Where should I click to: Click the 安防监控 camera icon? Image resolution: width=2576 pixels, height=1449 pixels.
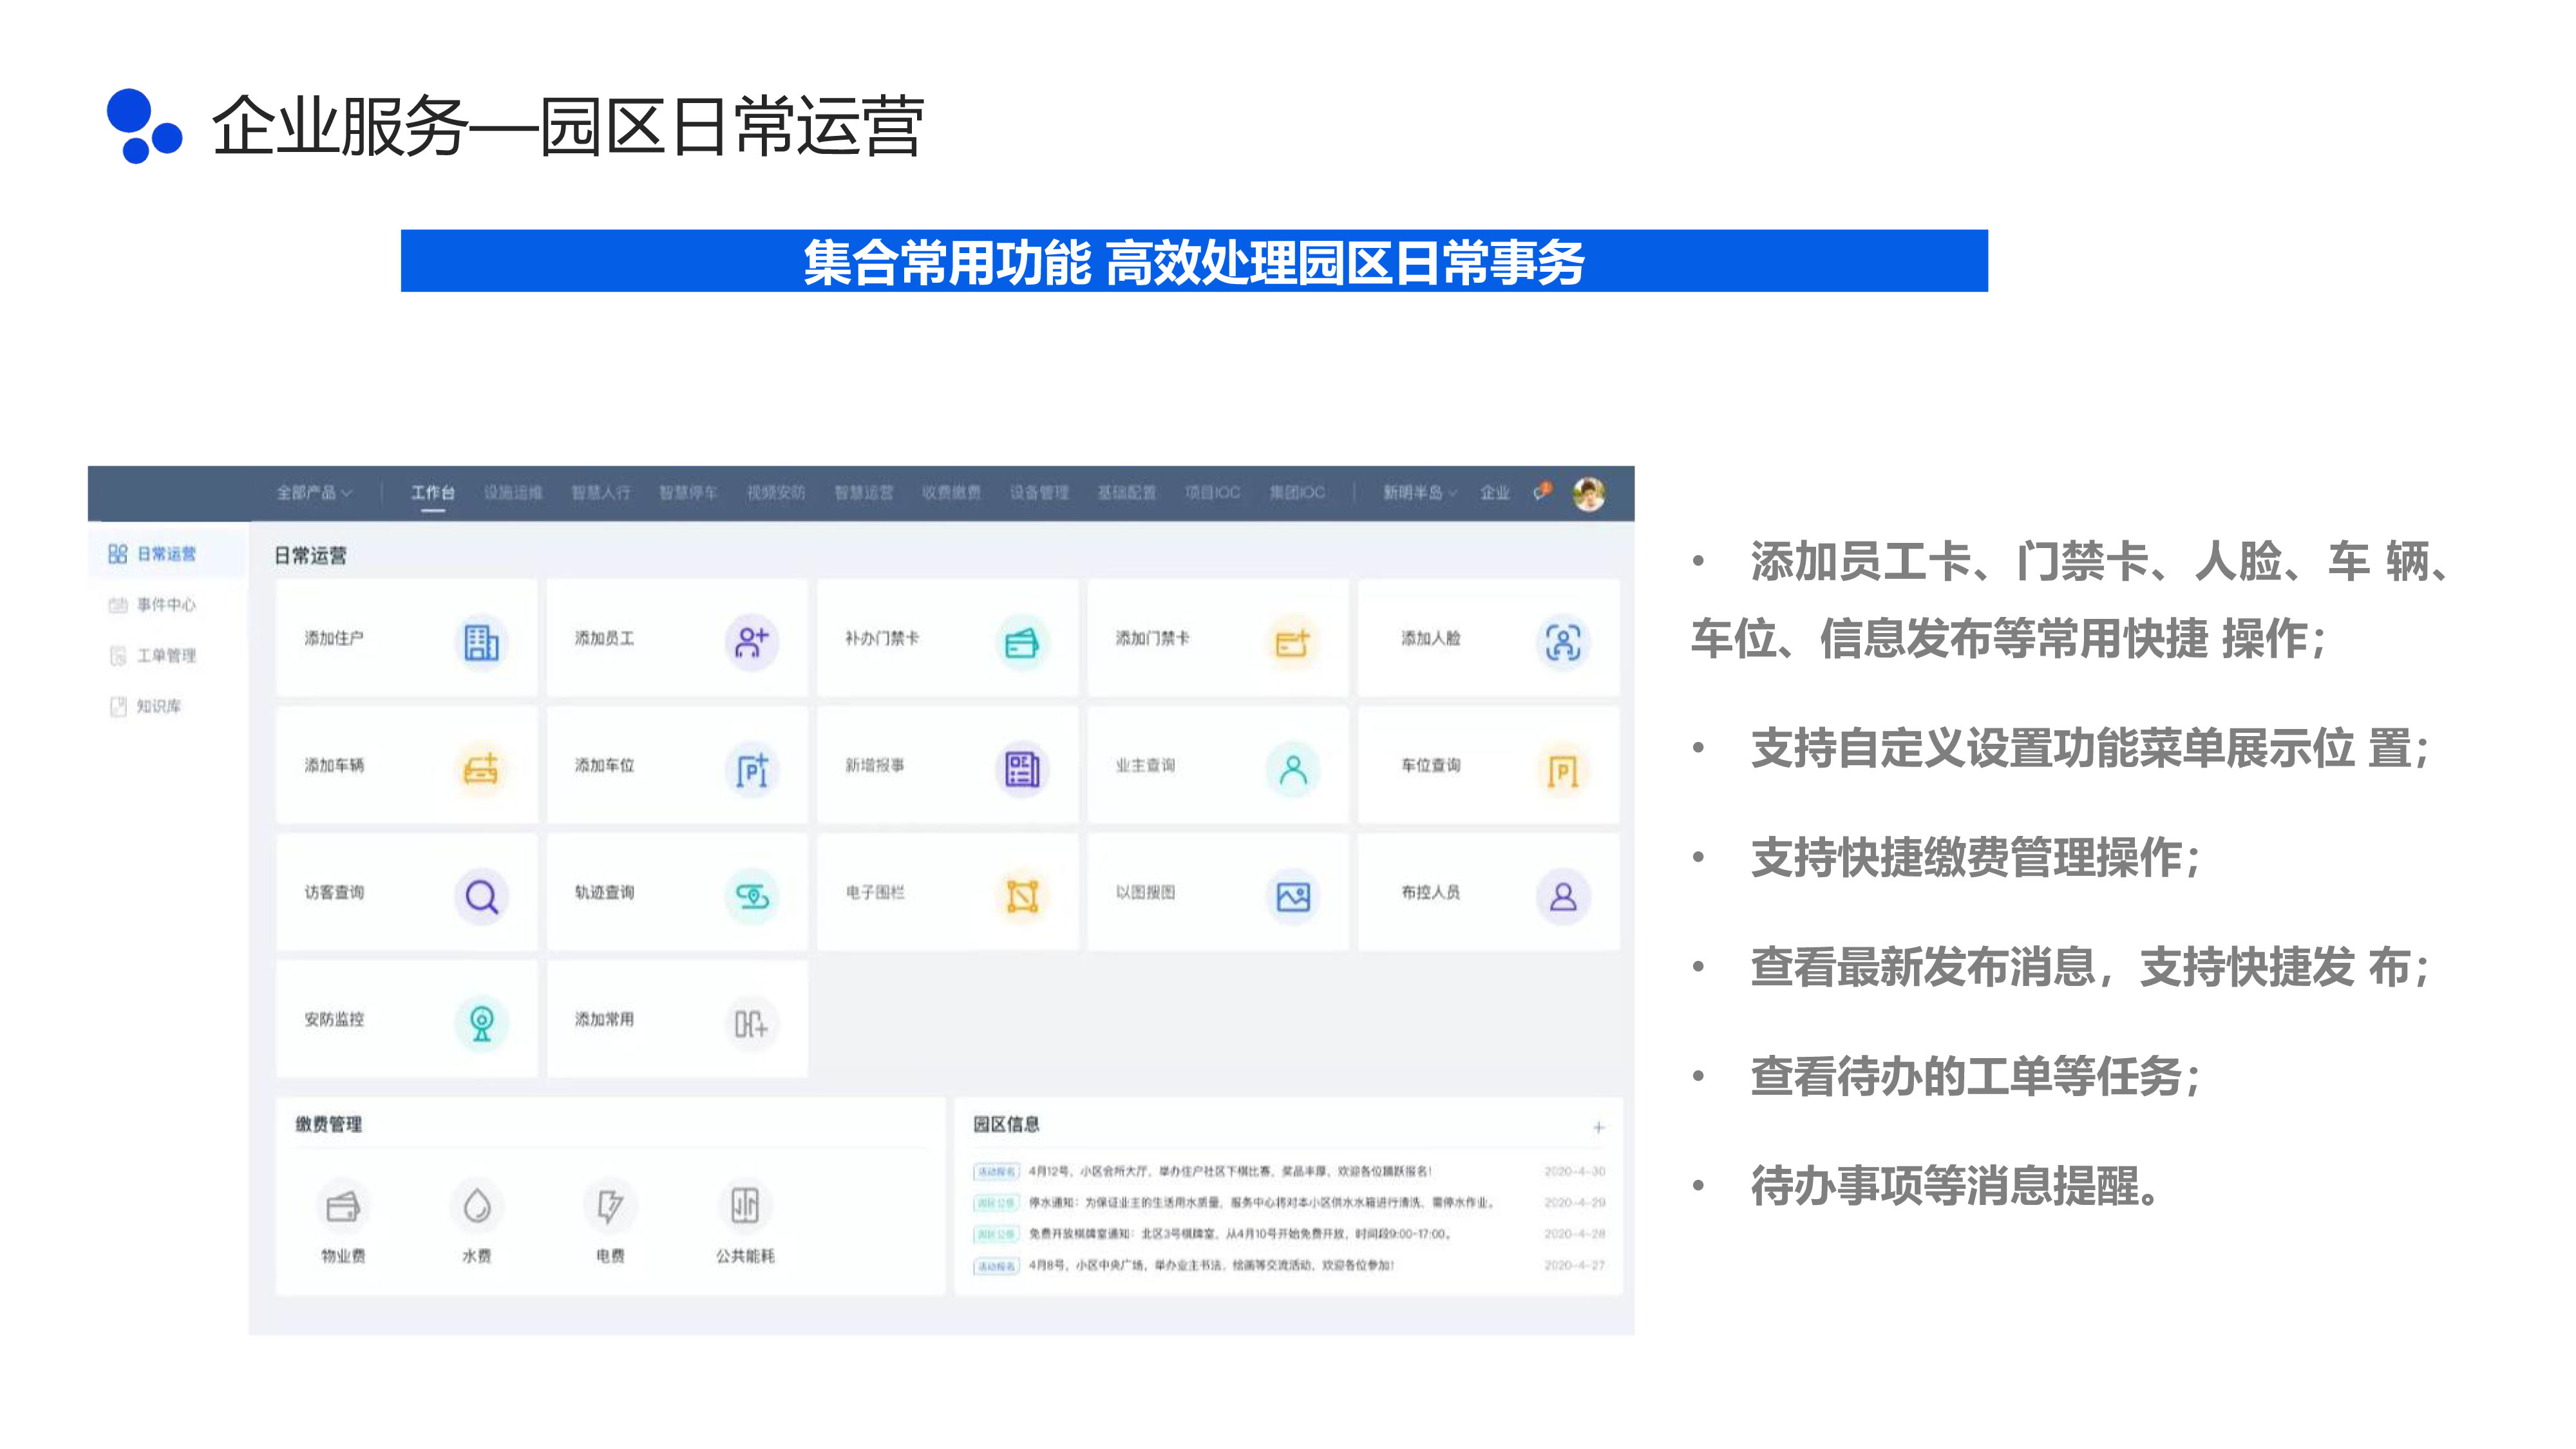pos(481,1023)
